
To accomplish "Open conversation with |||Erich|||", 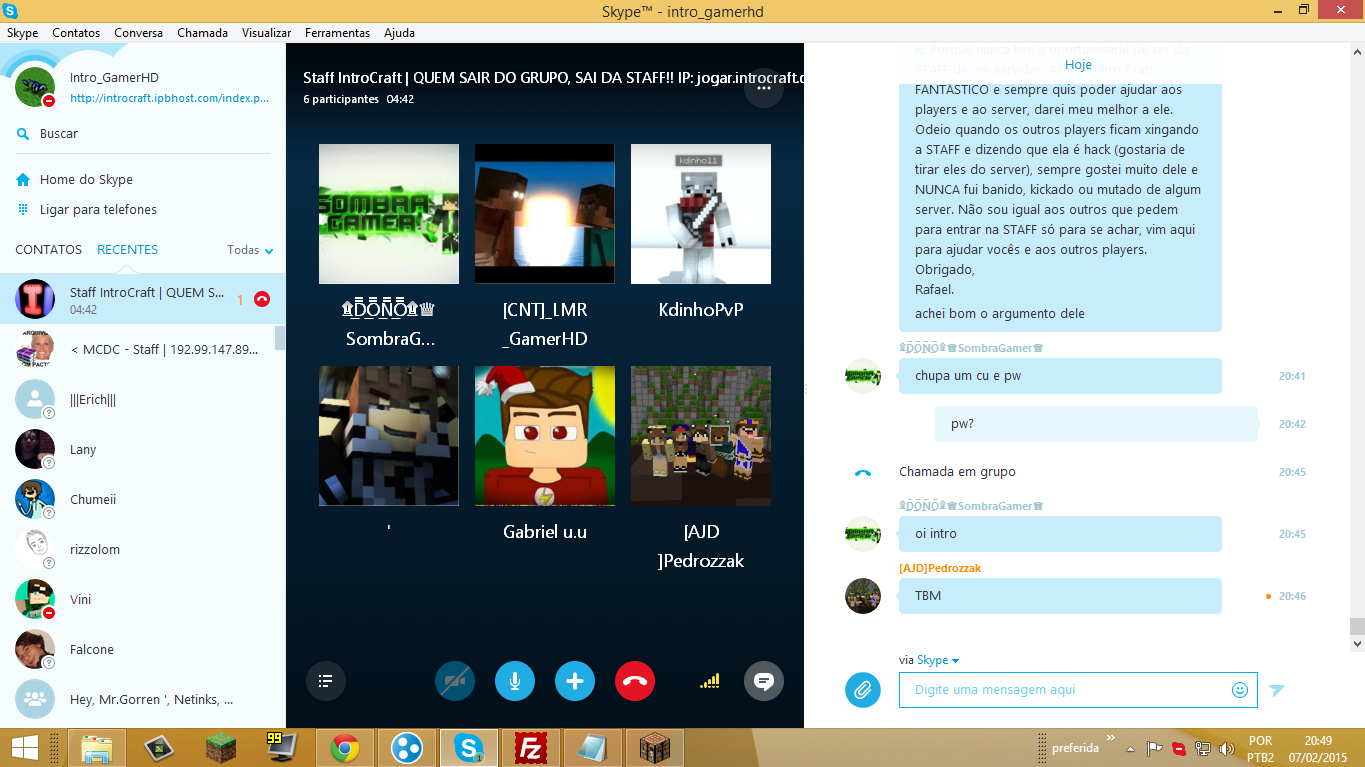I will point(142,399).
